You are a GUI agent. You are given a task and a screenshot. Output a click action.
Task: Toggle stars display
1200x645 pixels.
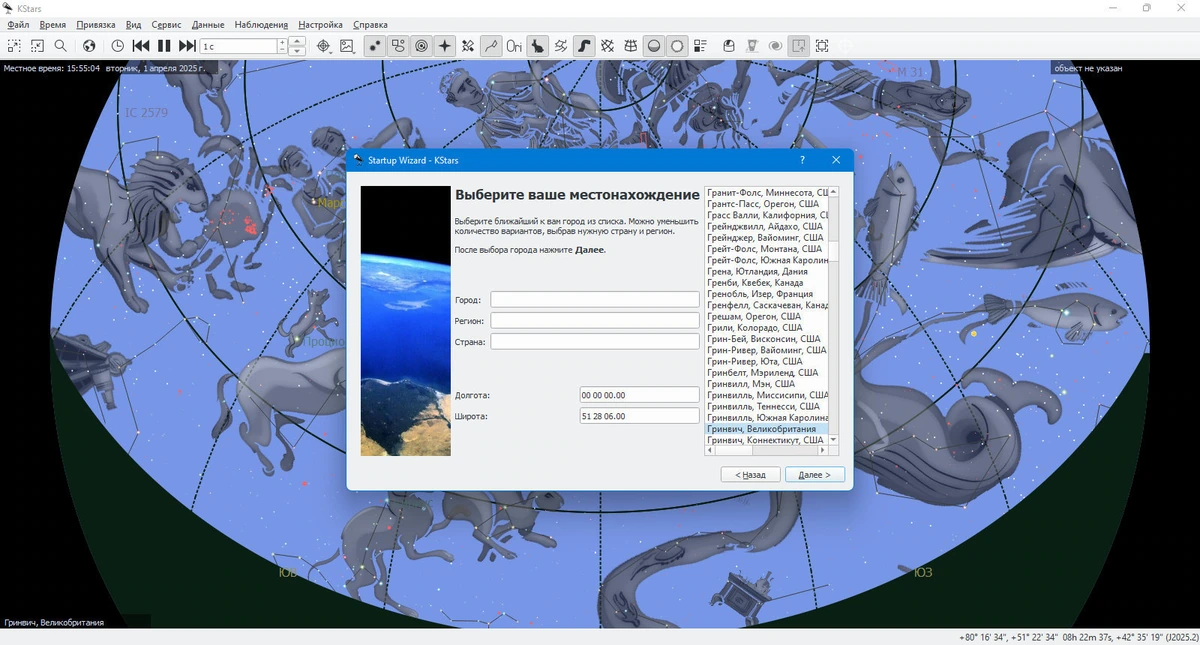coord(375,46)
